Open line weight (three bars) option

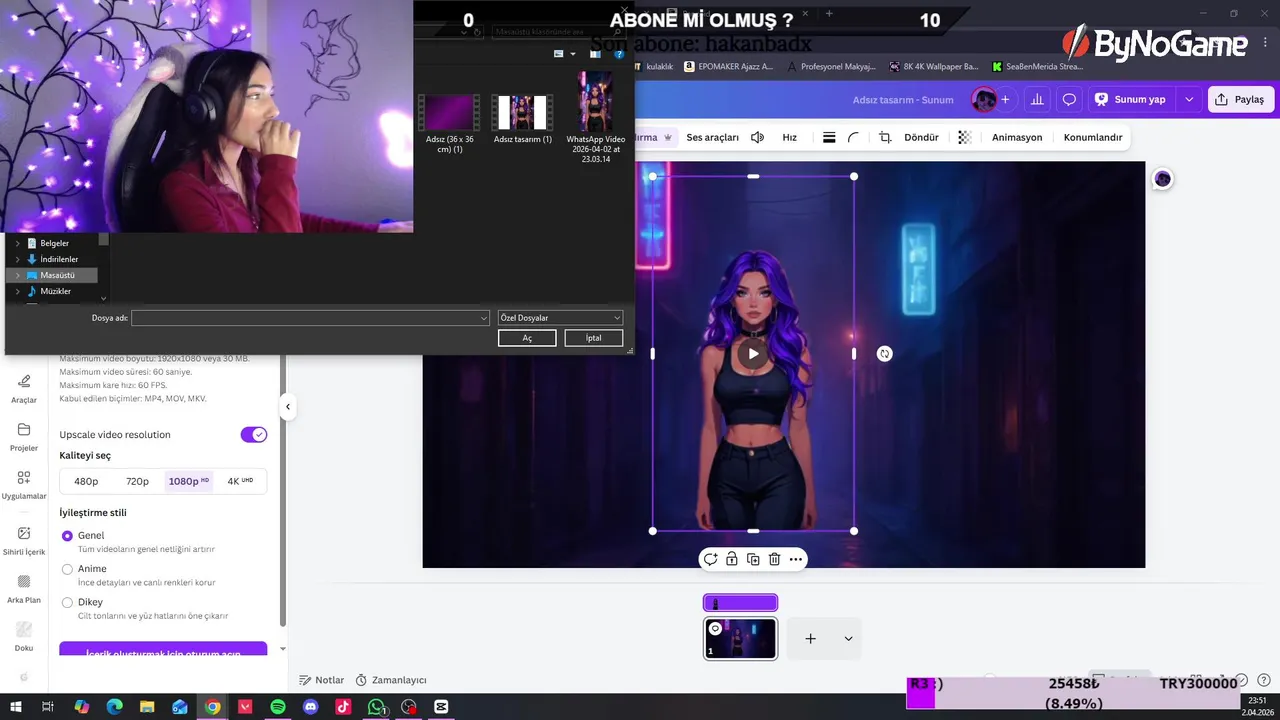click(829, 137)
